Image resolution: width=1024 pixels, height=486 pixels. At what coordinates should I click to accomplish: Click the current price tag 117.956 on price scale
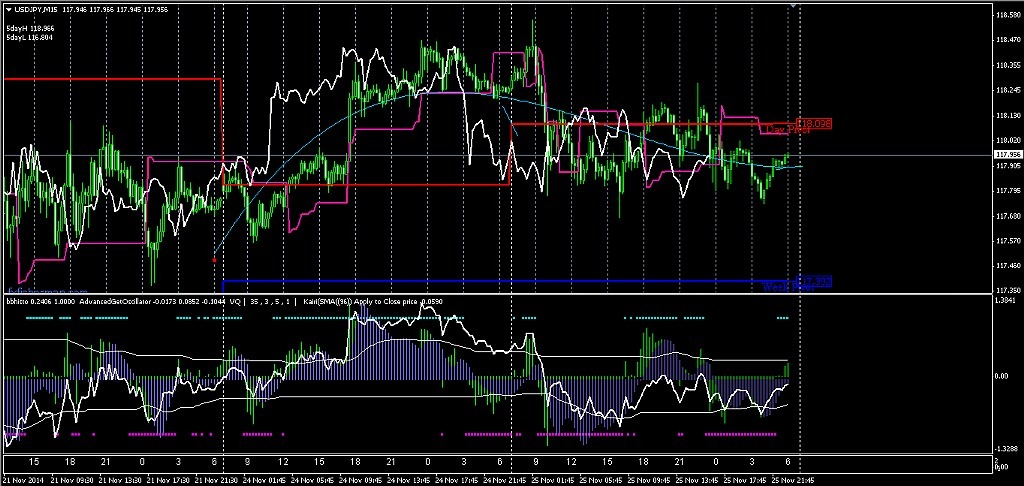click(x=1006, y=155)
